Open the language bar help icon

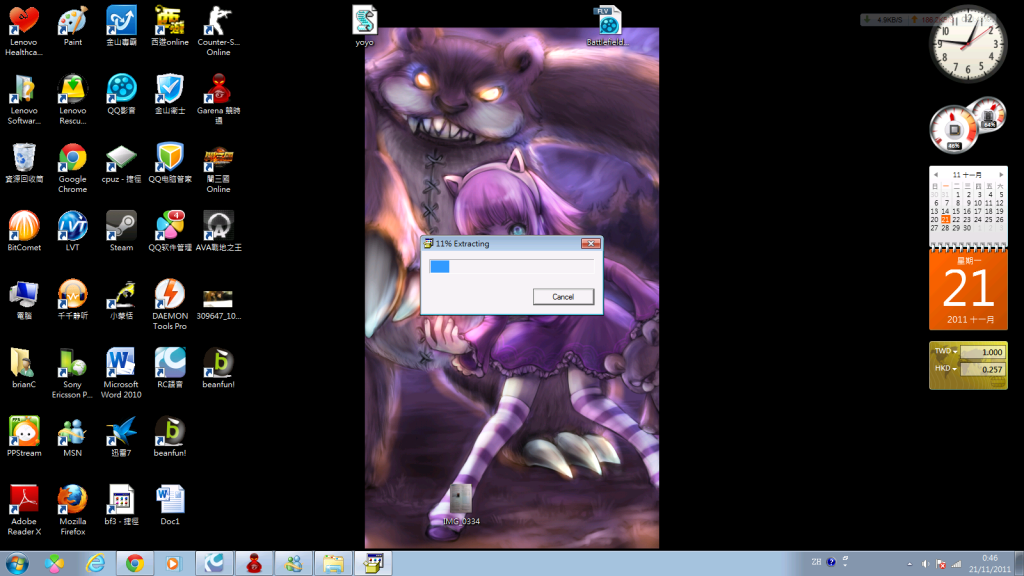tap(831, 562)
